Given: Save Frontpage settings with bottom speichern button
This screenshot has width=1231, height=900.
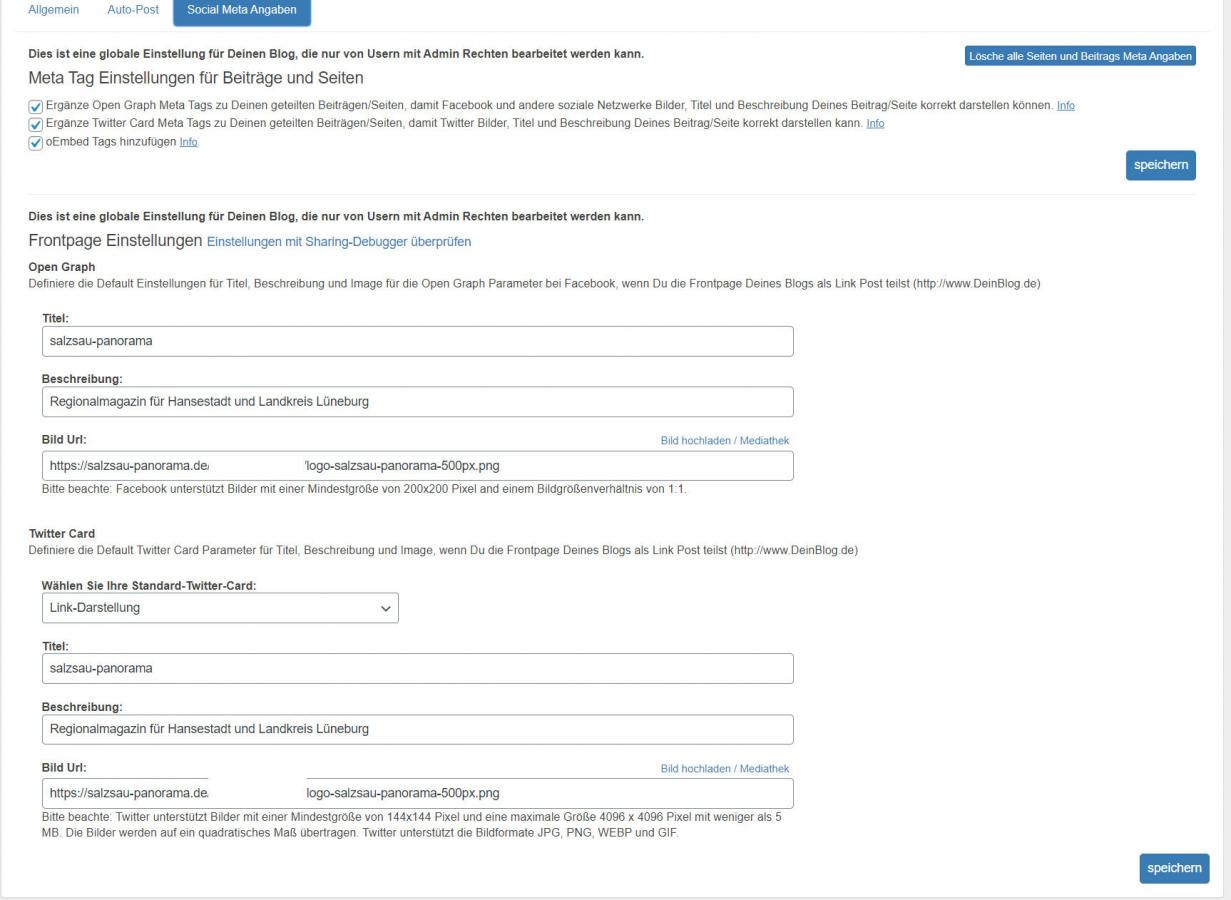Looking at the screenshot, I should pos(1174,868).
